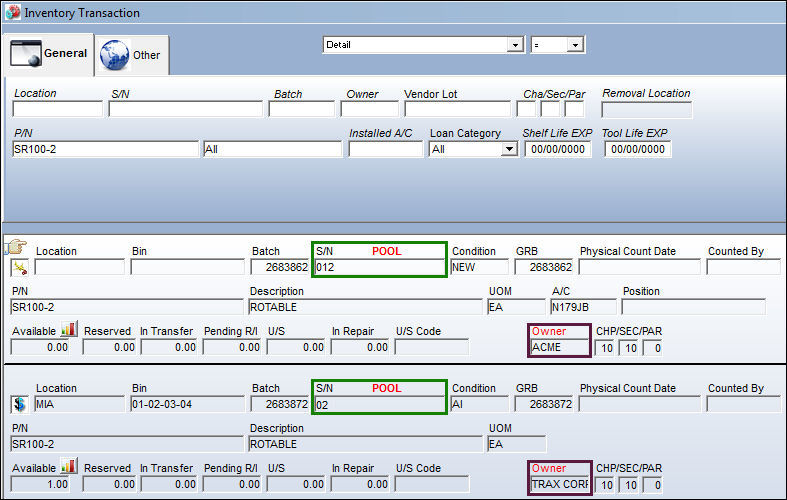Open the equals operator dropdown
The width and height of the screenshot is (787, 500).
575,45
